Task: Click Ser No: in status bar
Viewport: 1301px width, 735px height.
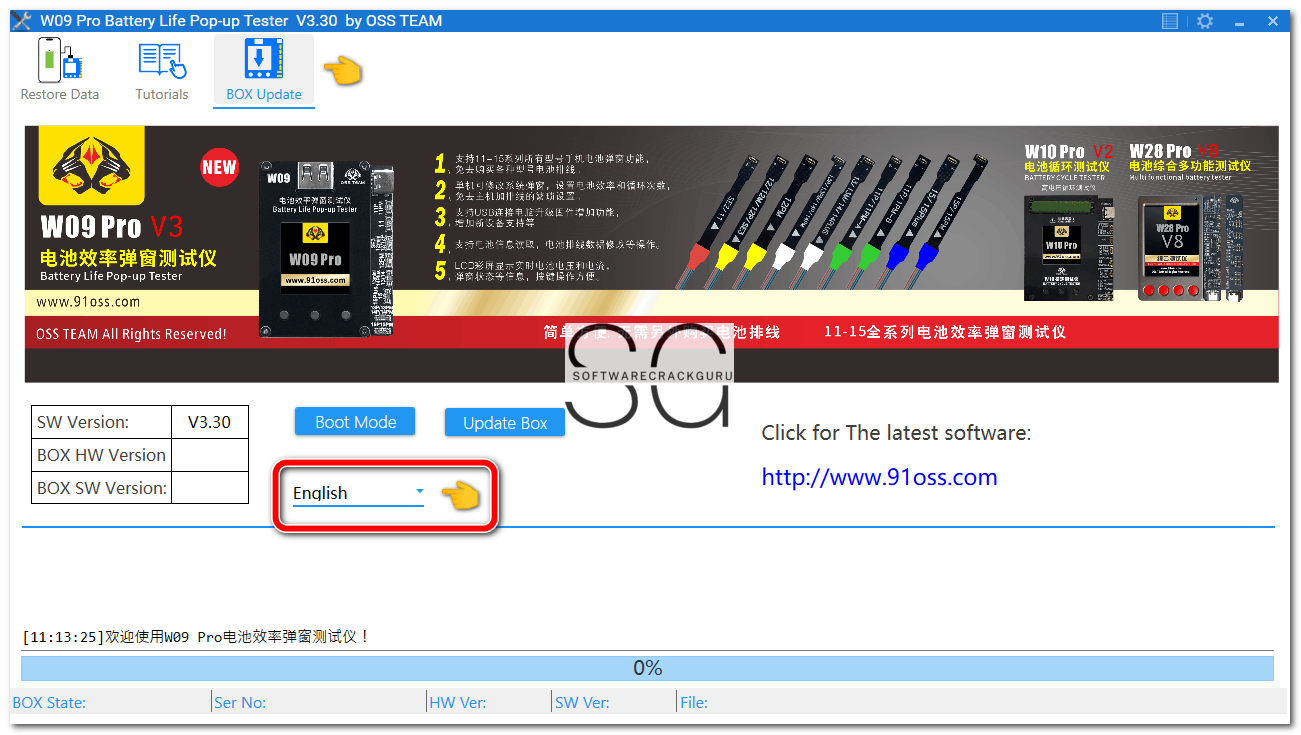Action: click(x=240, y=702)
